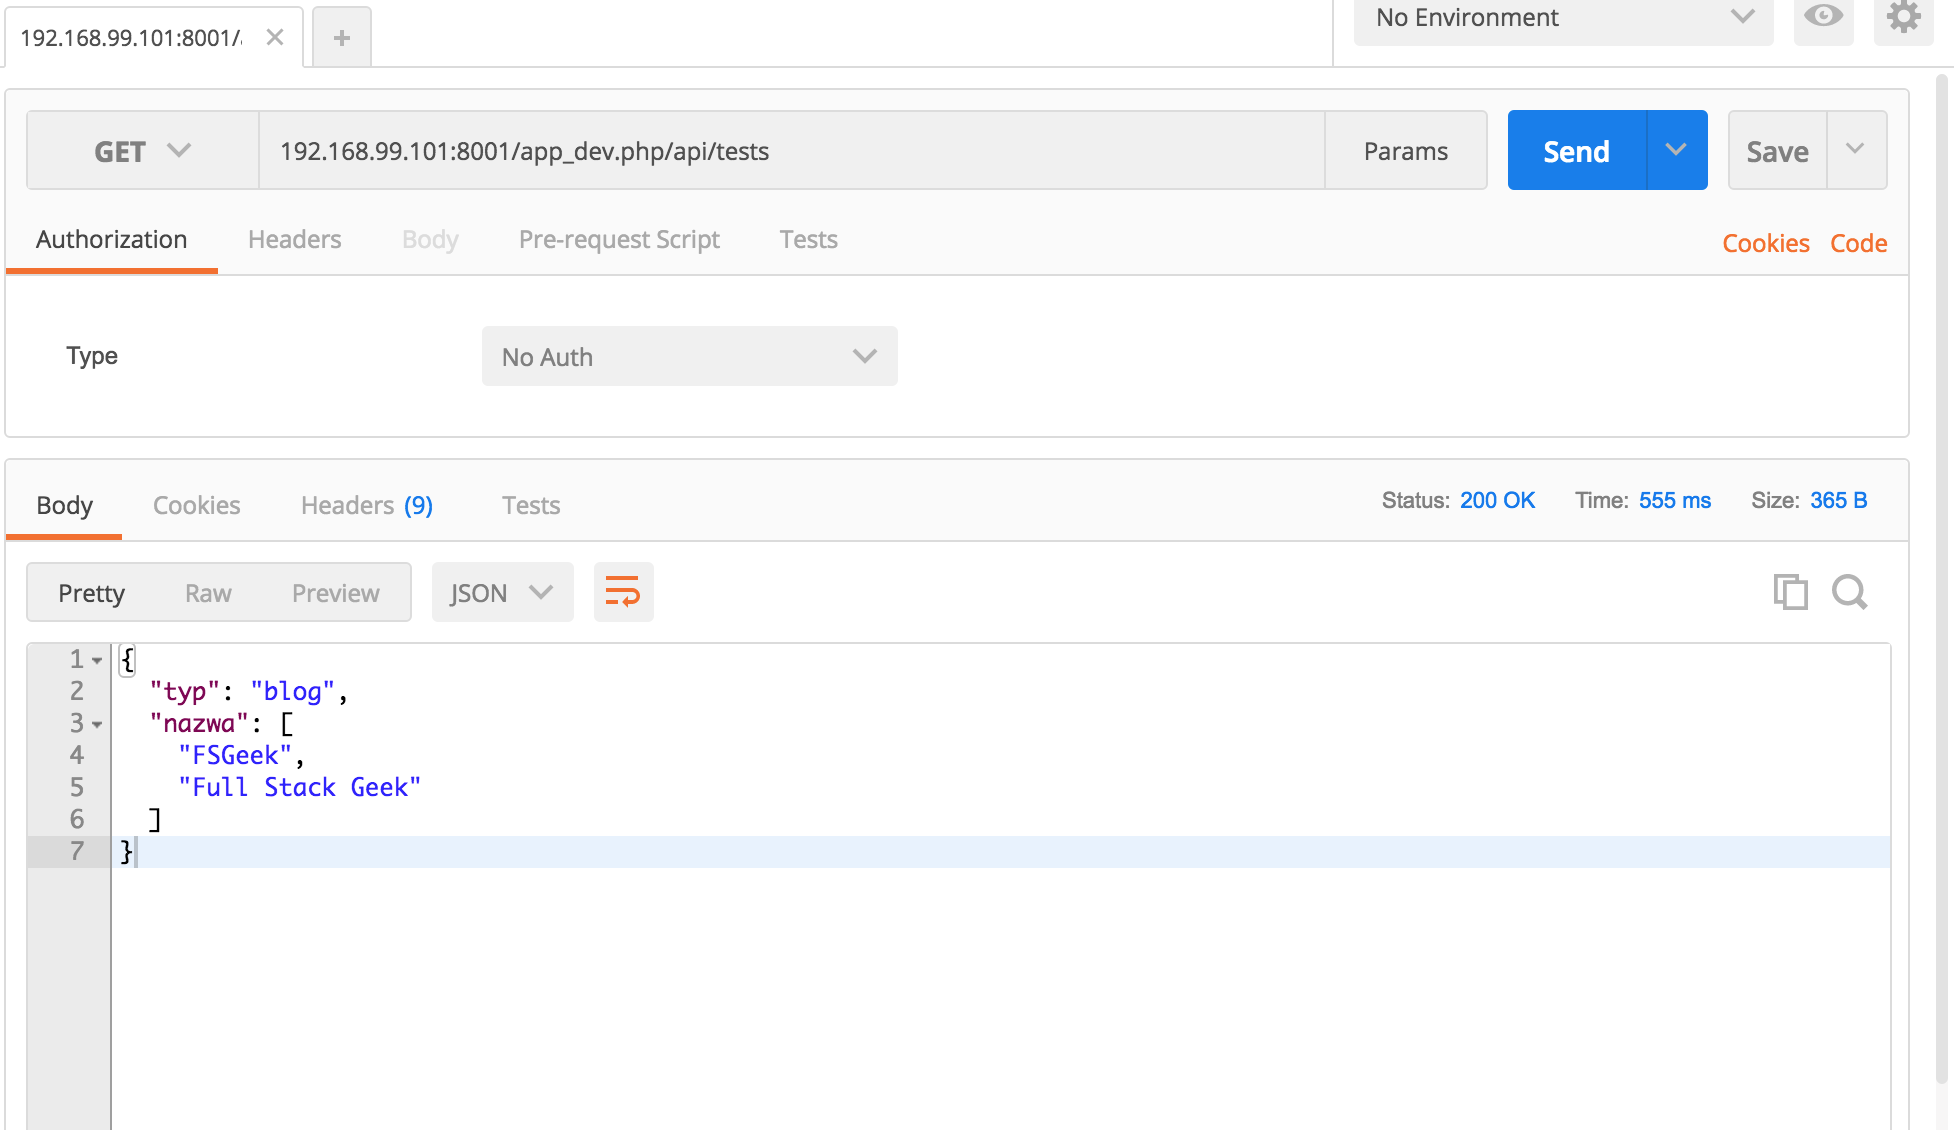The width and height of the screenshot is (1954, 1130).
Task: Click the request URL field
Action: (x=790, y=151)
